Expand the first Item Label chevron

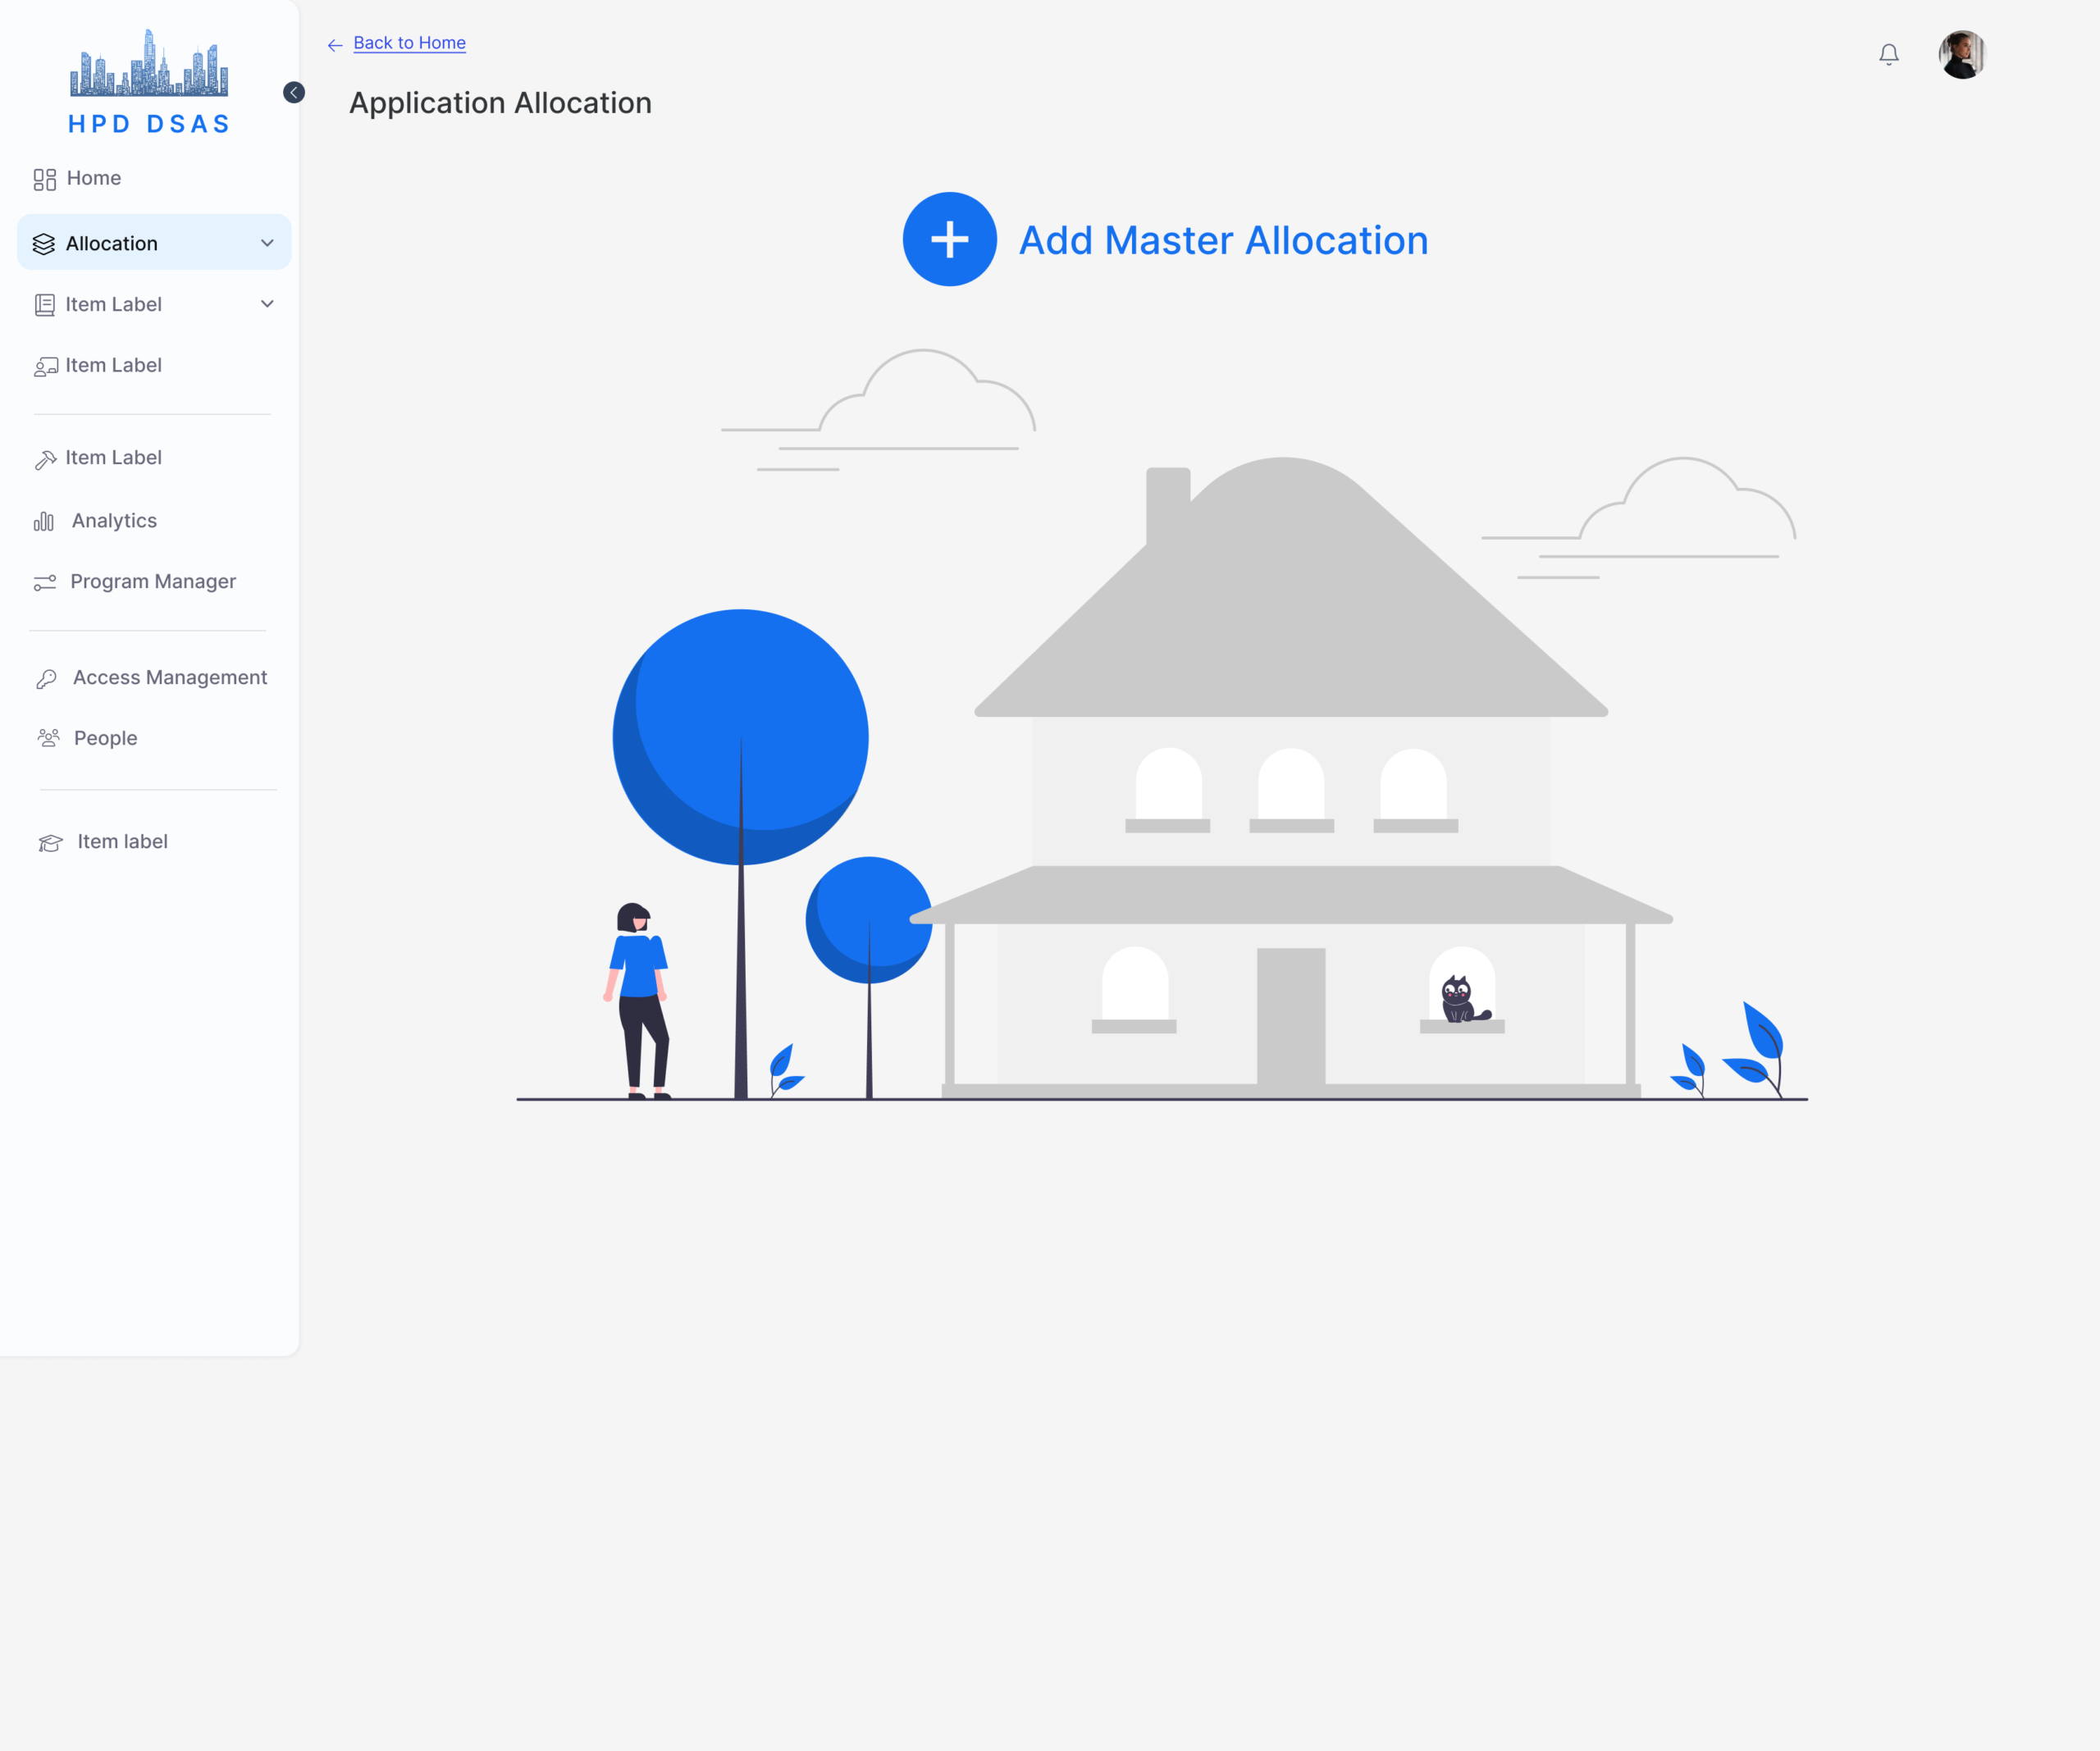(267, 304)
